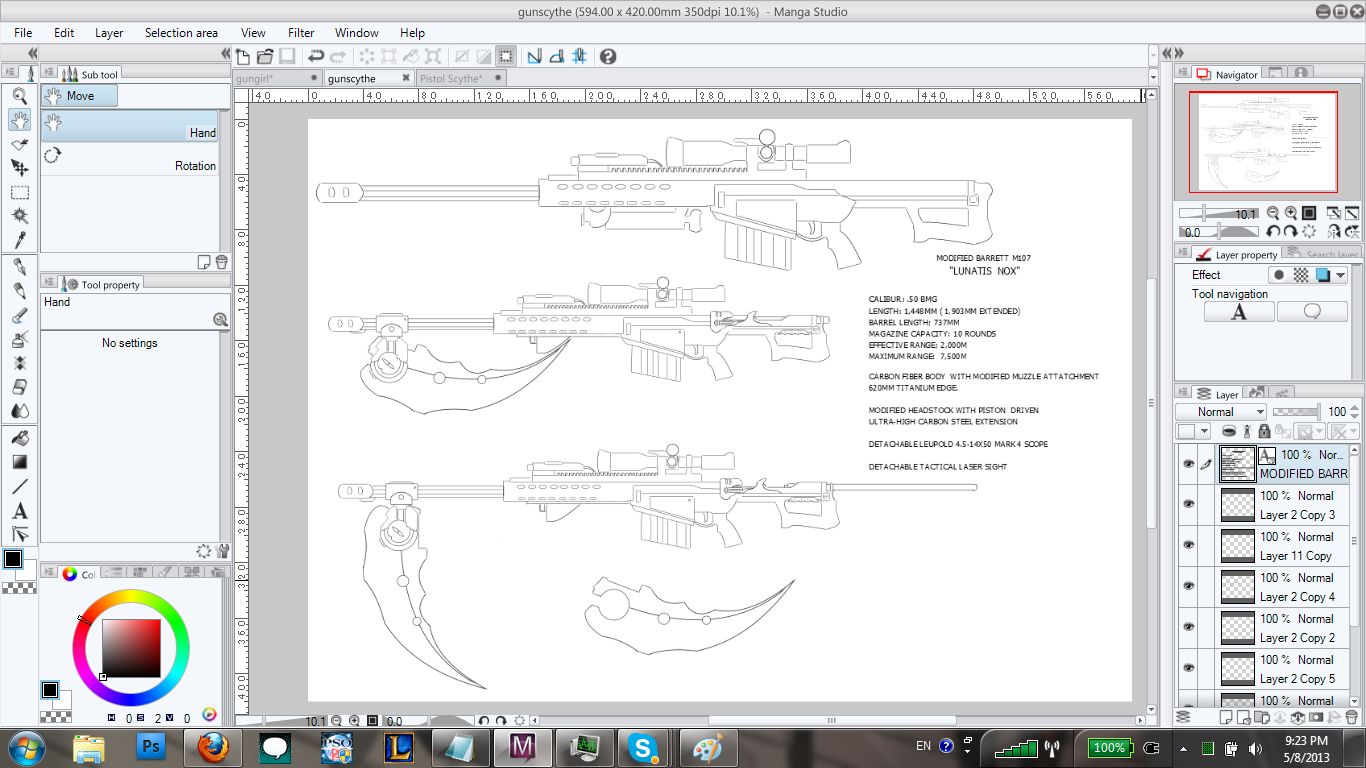Click Balloon tool navigation button
1366x768 pixels.
pos(1312,311)
